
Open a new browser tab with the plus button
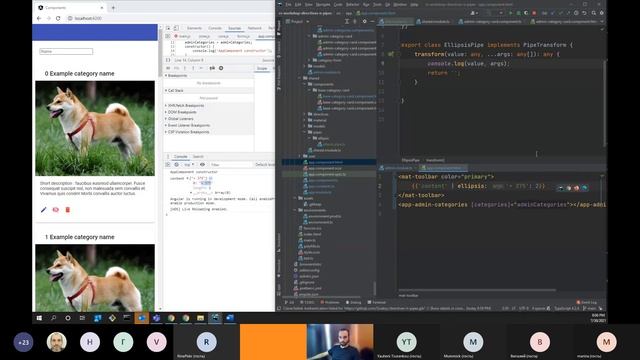coord(113,8)
